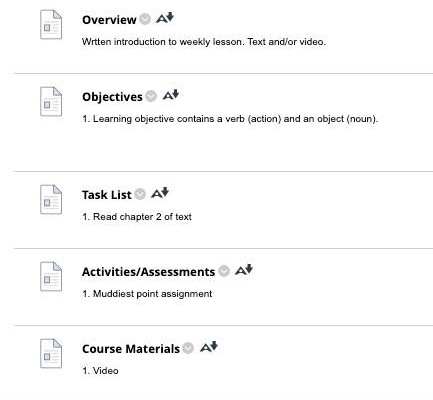The height and width of the screenshot is (400, 433).
Task: Open accessibility score icon beside Task List
Action: click(x=160, y=193)
